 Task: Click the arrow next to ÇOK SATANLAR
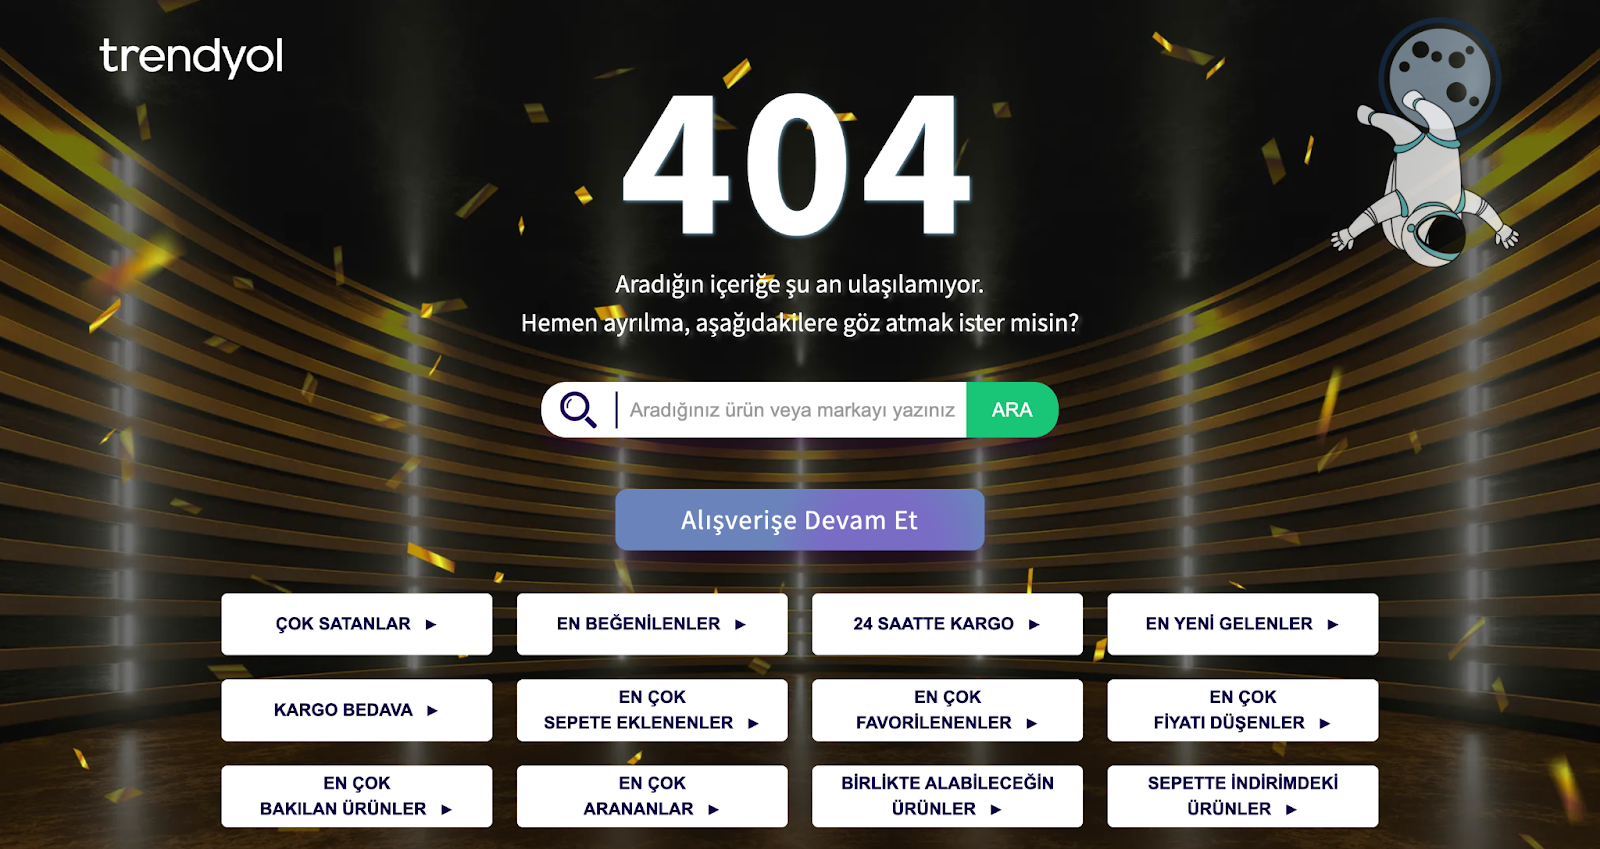tap(431, 624)
